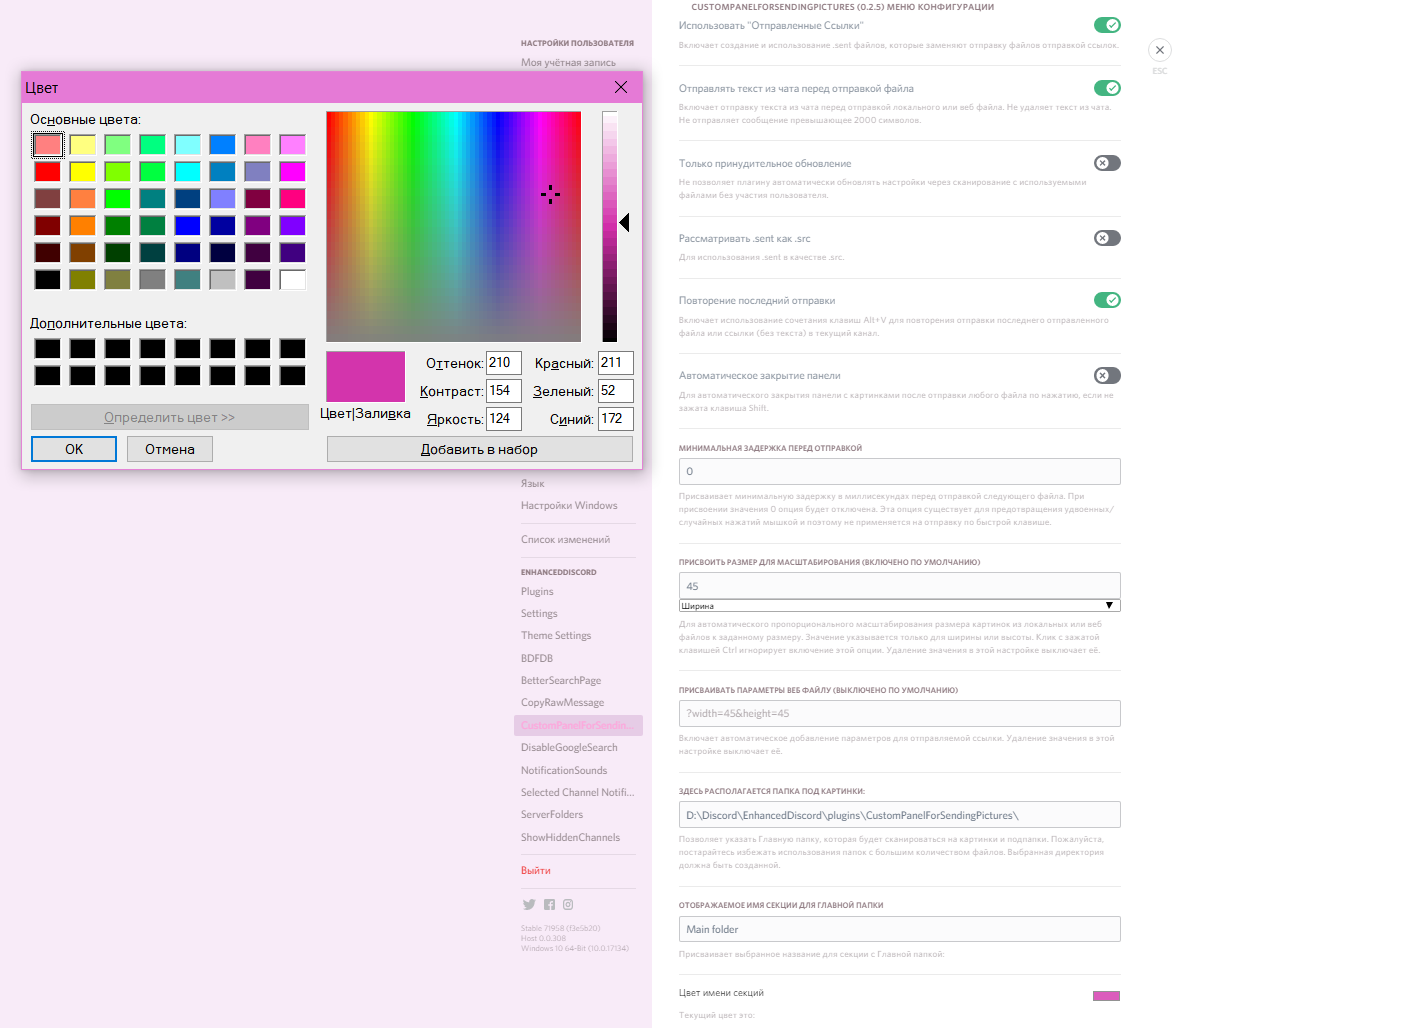Open NotificationSounds plugin settings
This screenshot has width=1404, height=1028.
(x=564, y=770)
